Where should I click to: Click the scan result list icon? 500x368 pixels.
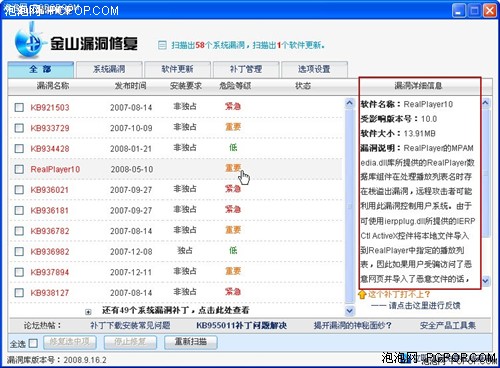tap(162, 45)
